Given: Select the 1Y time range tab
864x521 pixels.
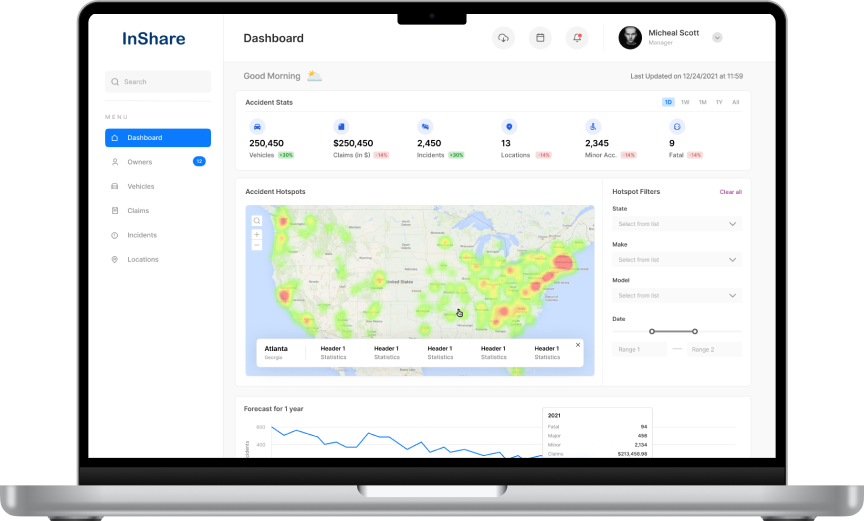Looking at the screenshot, I should (x=719, y=102).
